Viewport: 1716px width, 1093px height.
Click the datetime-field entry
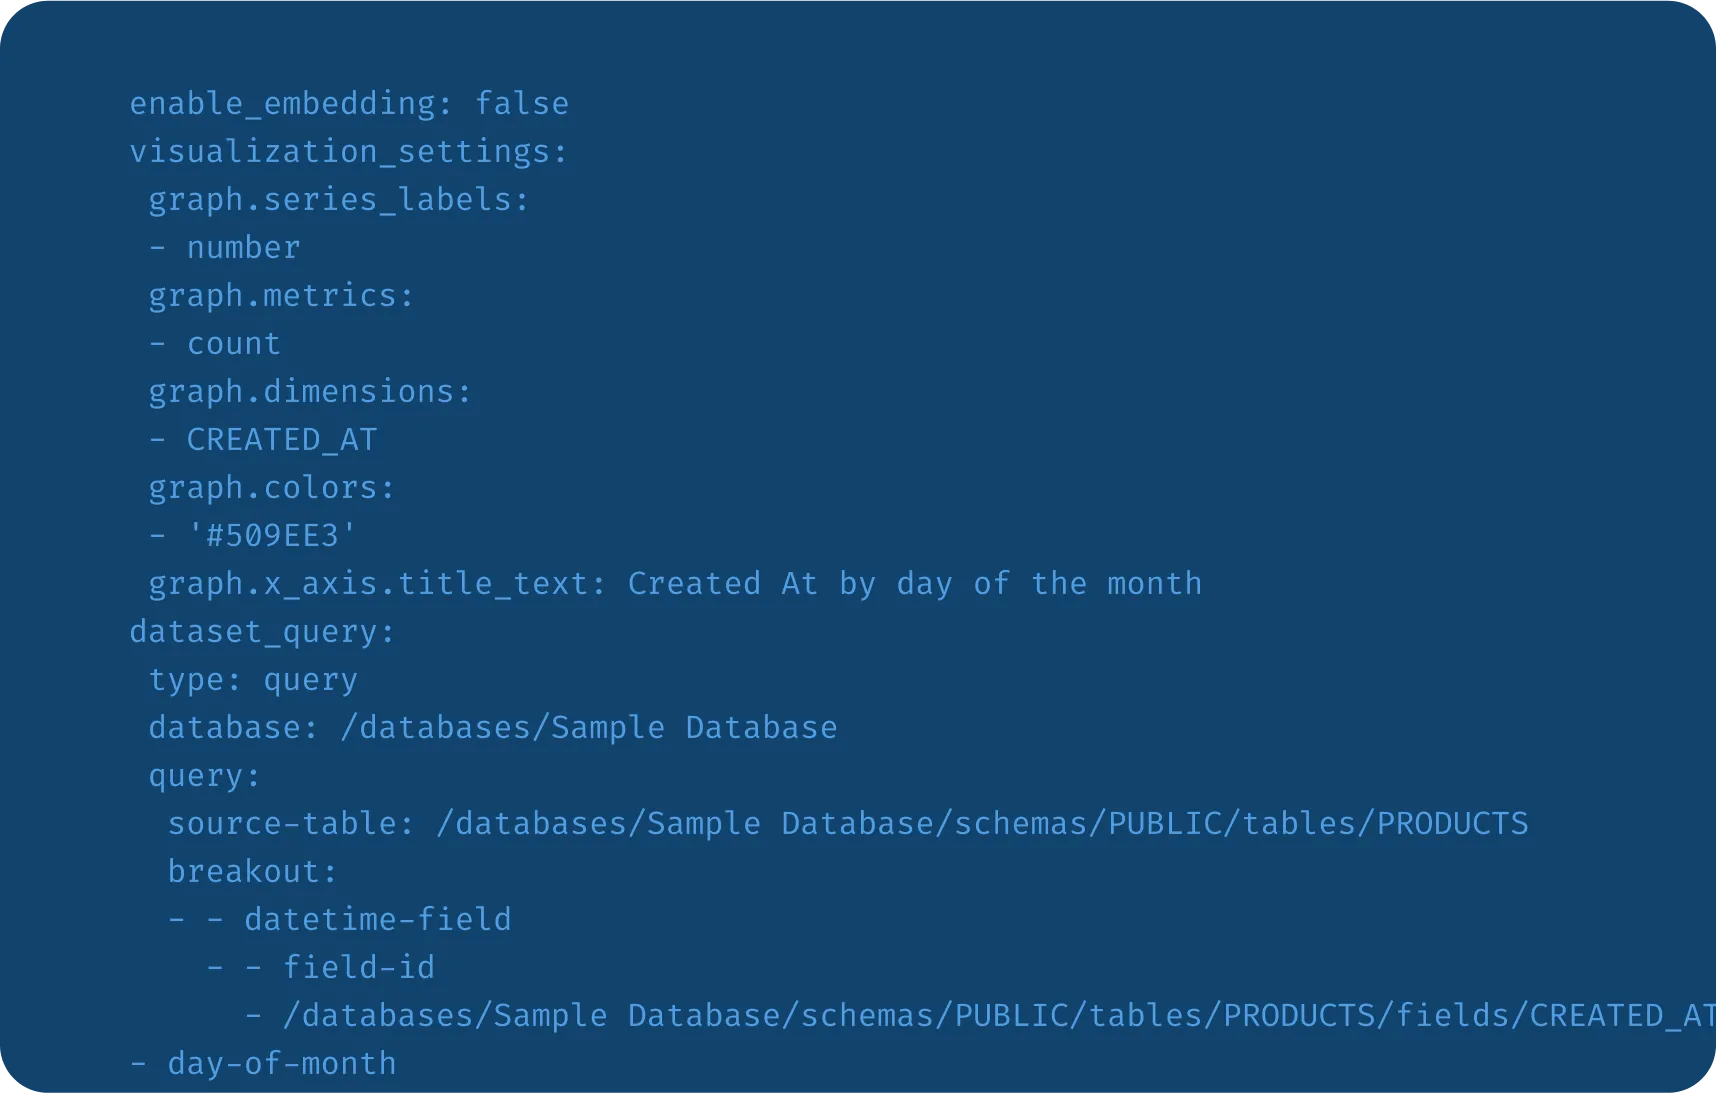click(x=377, y=920)
